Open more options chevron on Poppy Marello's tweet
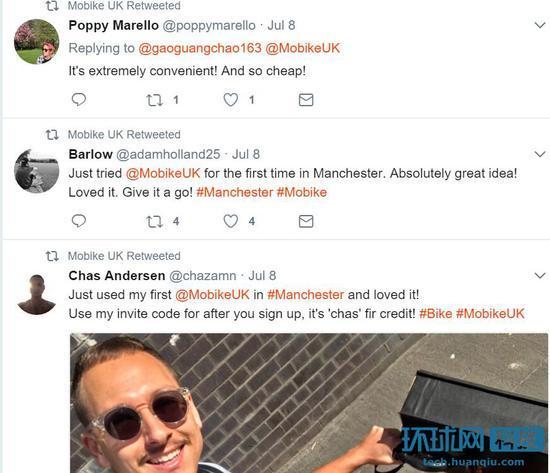Screen dimensions: 550x473 (540, 25)
